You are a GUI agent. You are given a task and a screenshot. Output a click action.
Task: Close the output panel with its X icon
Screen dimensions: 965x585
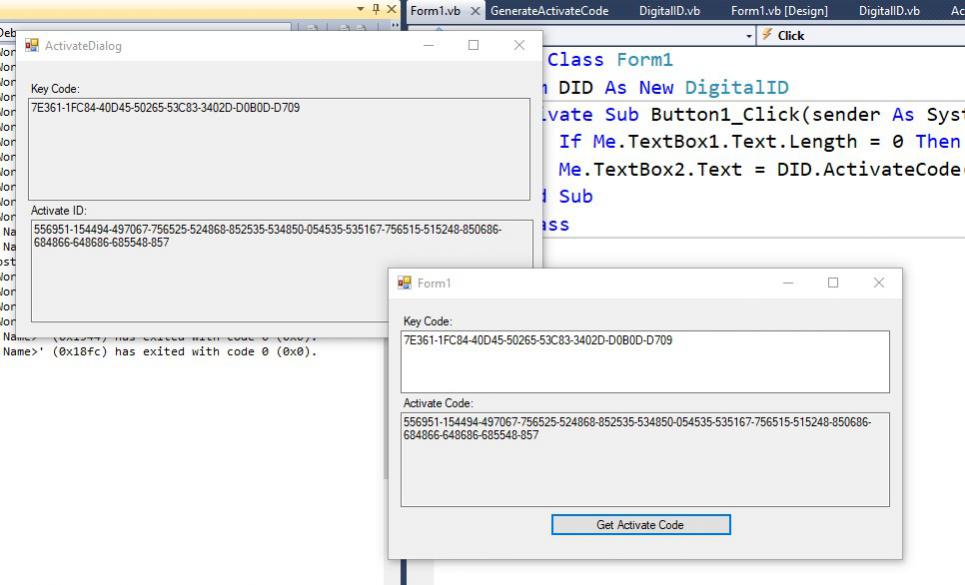point(391,9)
